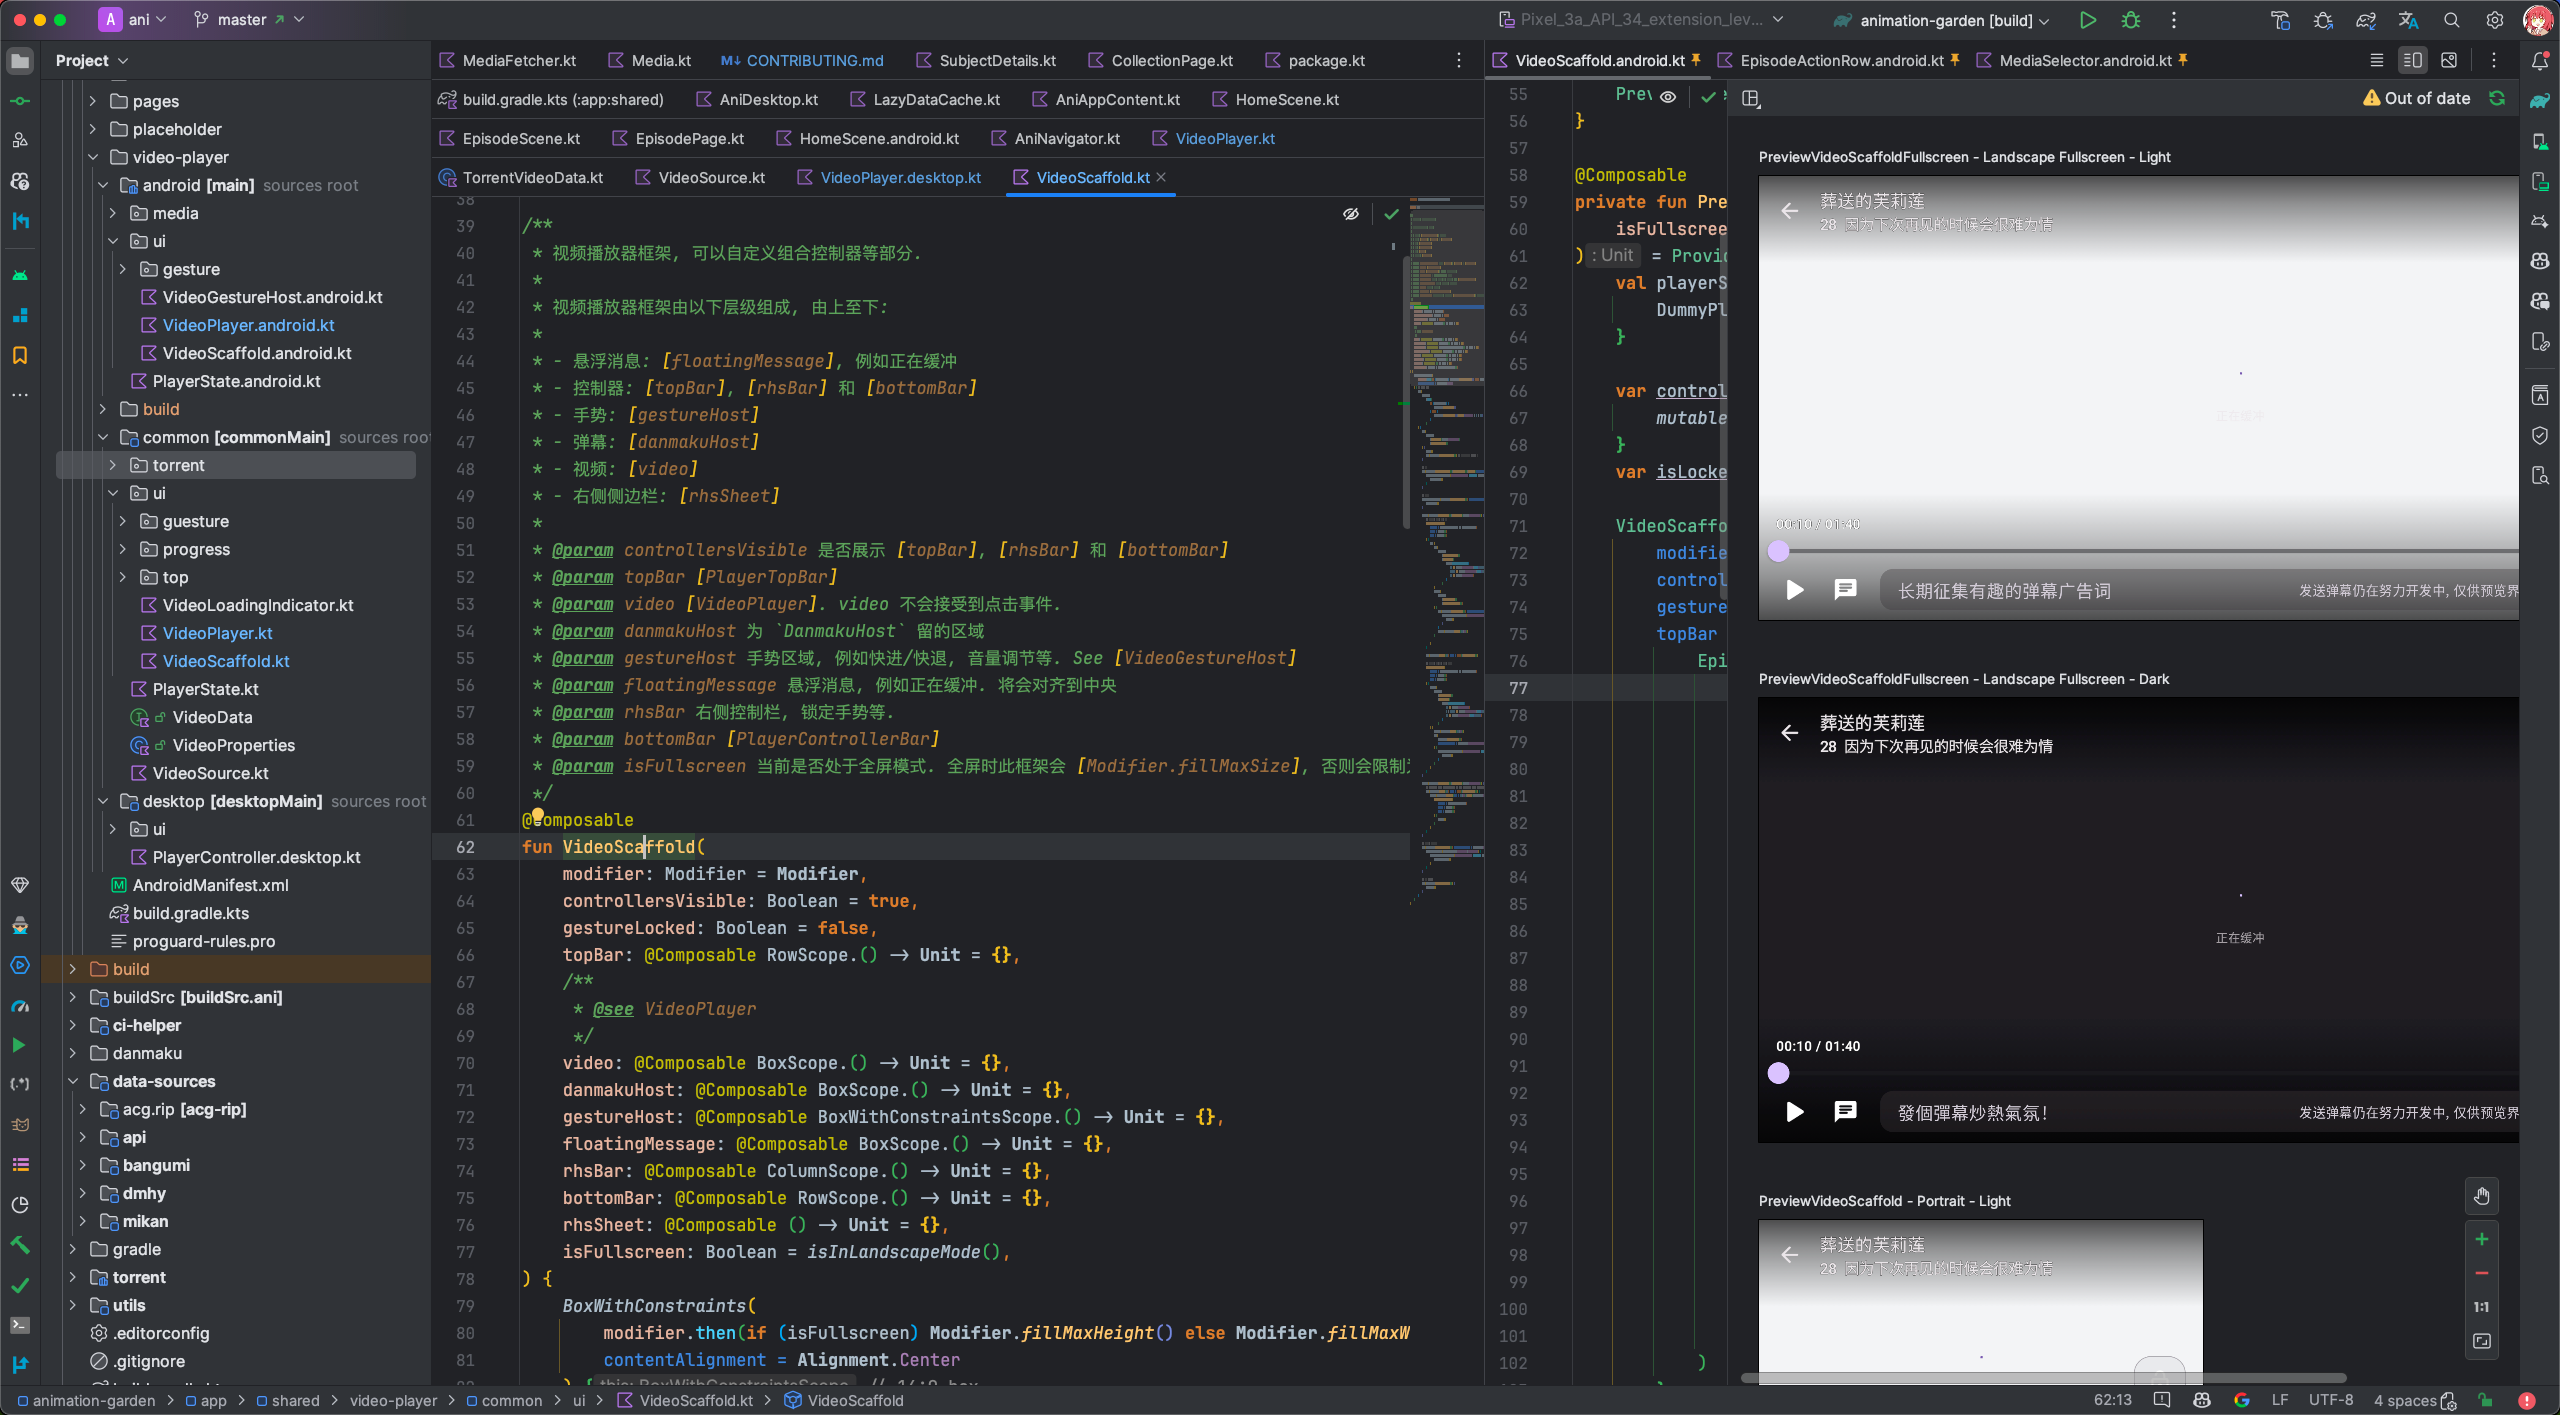Toggle pin on MediaSelector.android.kt tab
The image size is (2560, 1415).
click(x=2183, y=60)
